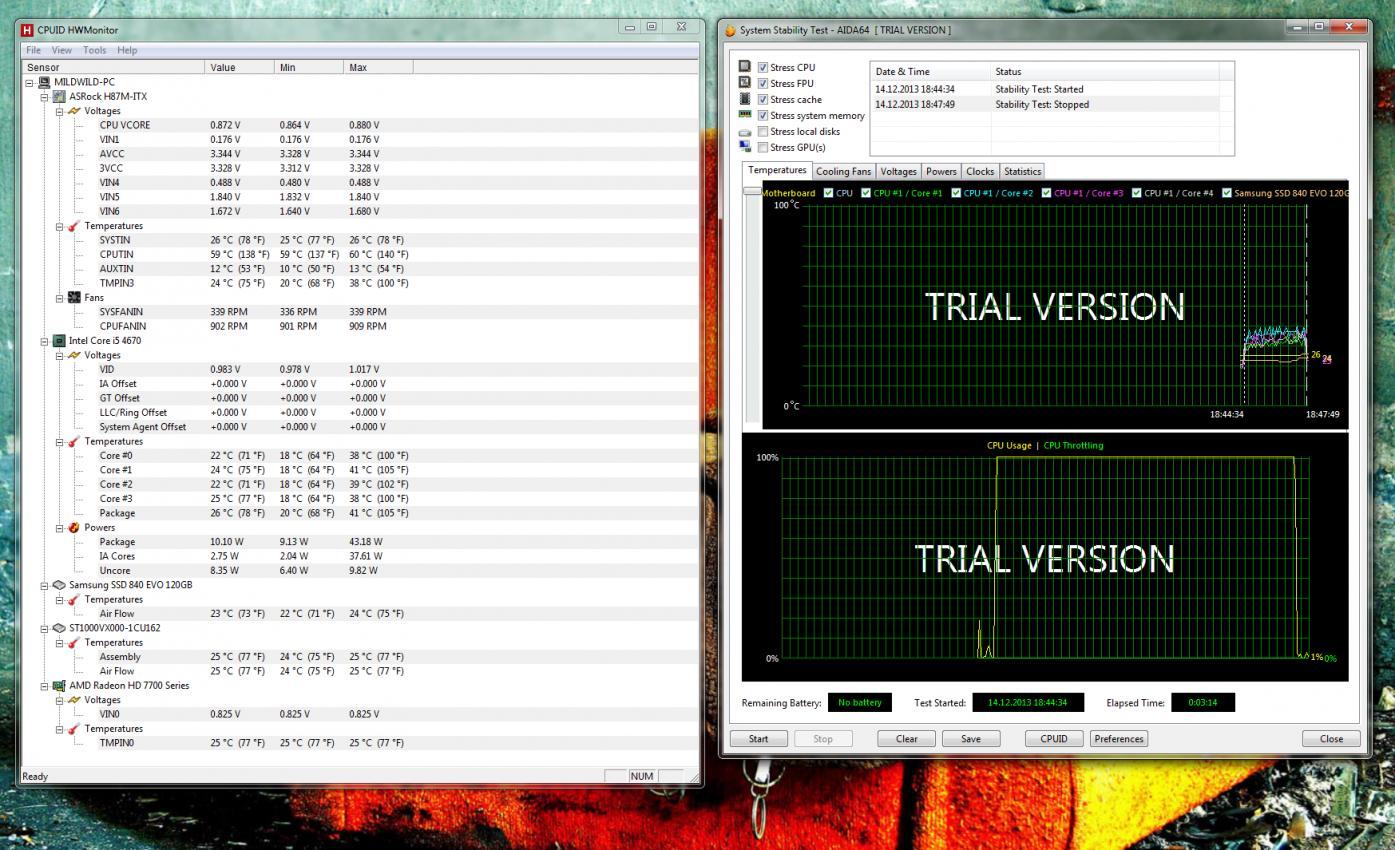1395x850 pixels.
Task: Collapse Voltages under ASRock H87M-ITX
Action: pyautogui.click(x=59, y=111)
